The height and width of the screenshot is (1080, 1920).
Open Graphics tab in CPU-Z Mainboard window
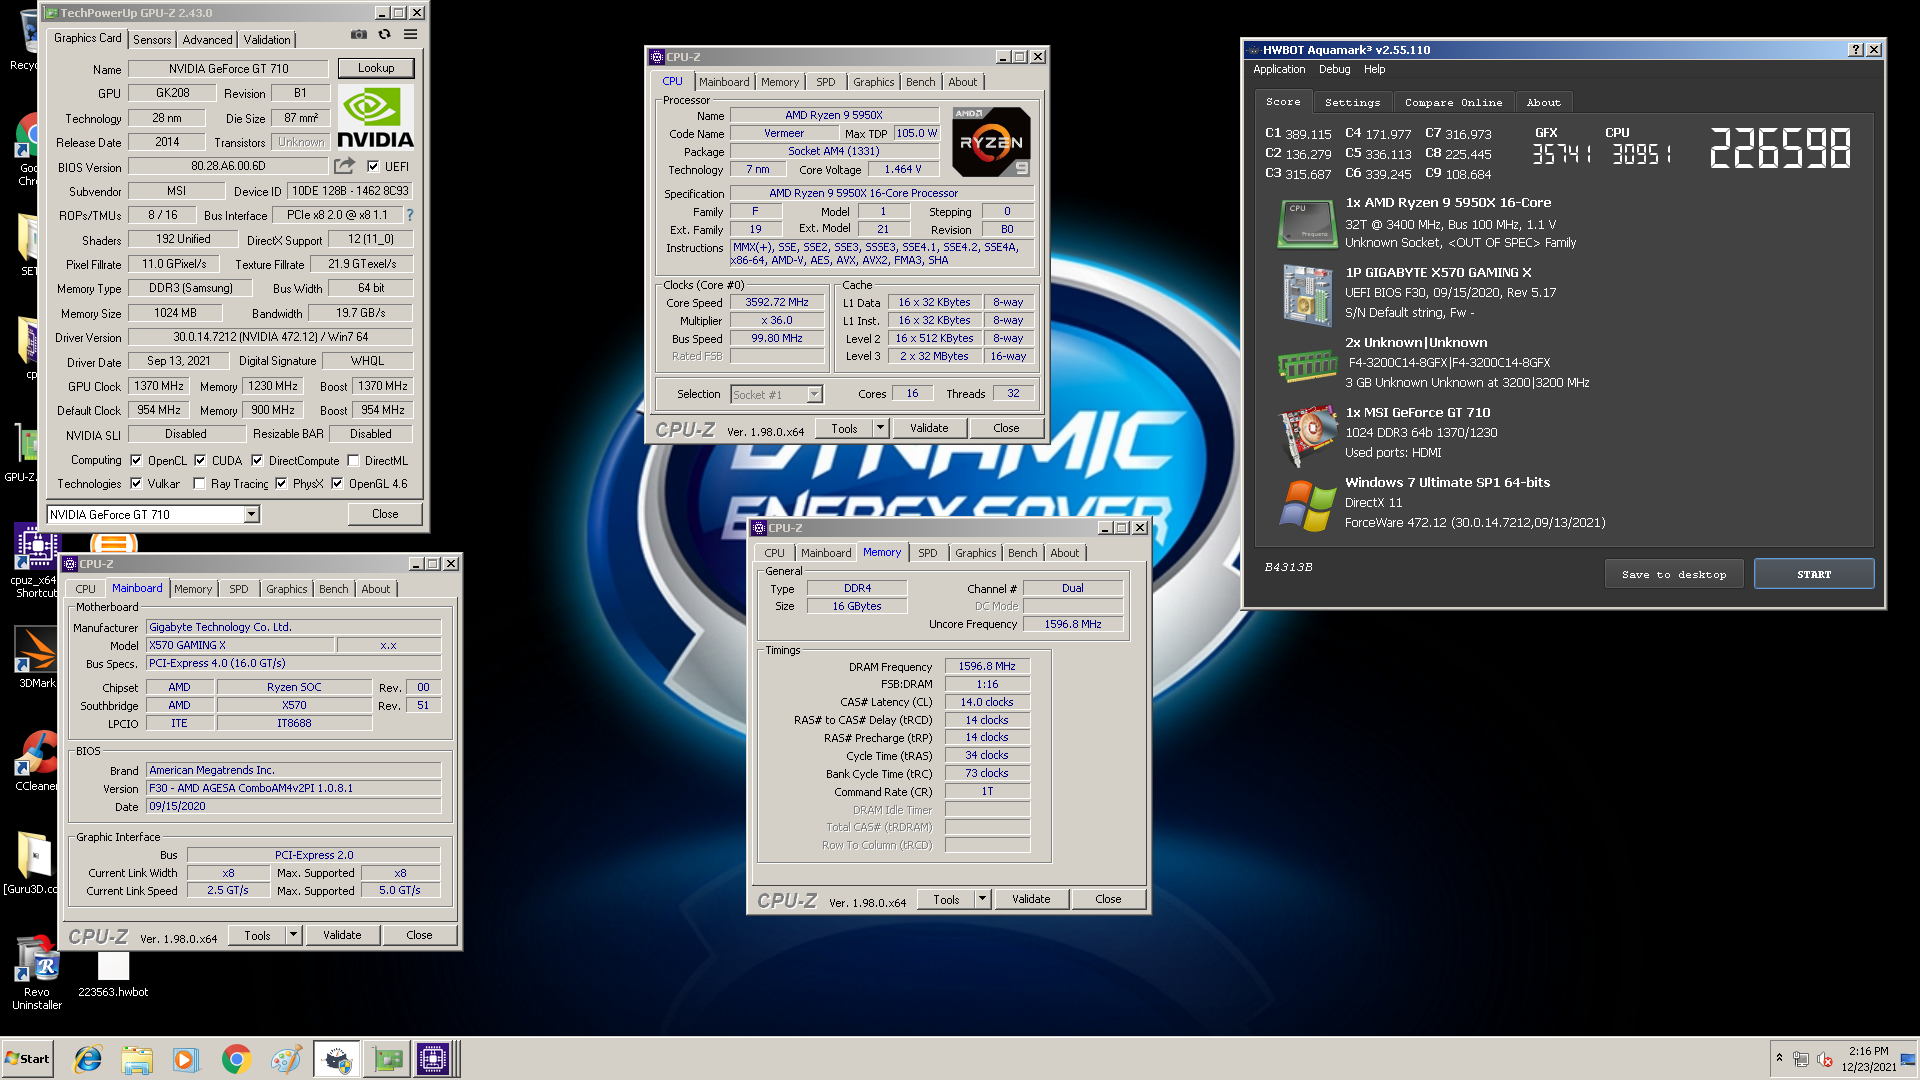(286, 589)
